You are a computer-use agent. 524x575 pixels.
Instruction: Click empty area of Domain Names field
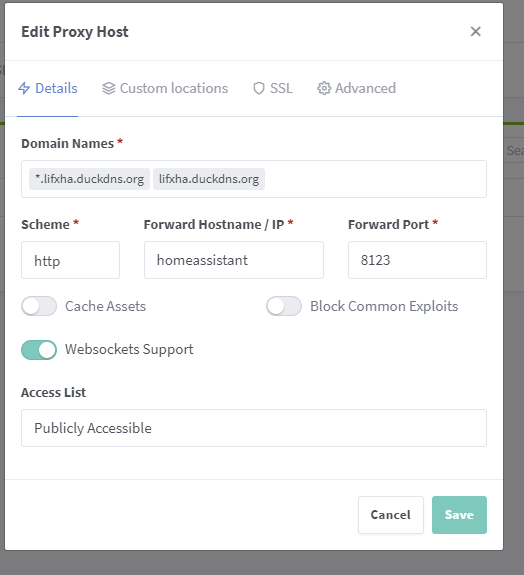coord(374,179)
